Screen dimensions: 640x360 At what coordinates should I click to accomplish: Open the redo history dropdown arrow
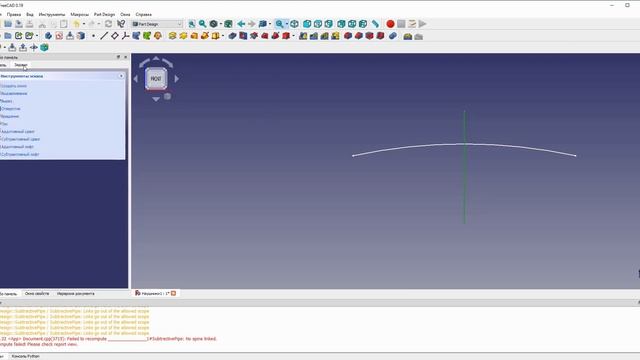pyautogui.click(x=99, y=24)
